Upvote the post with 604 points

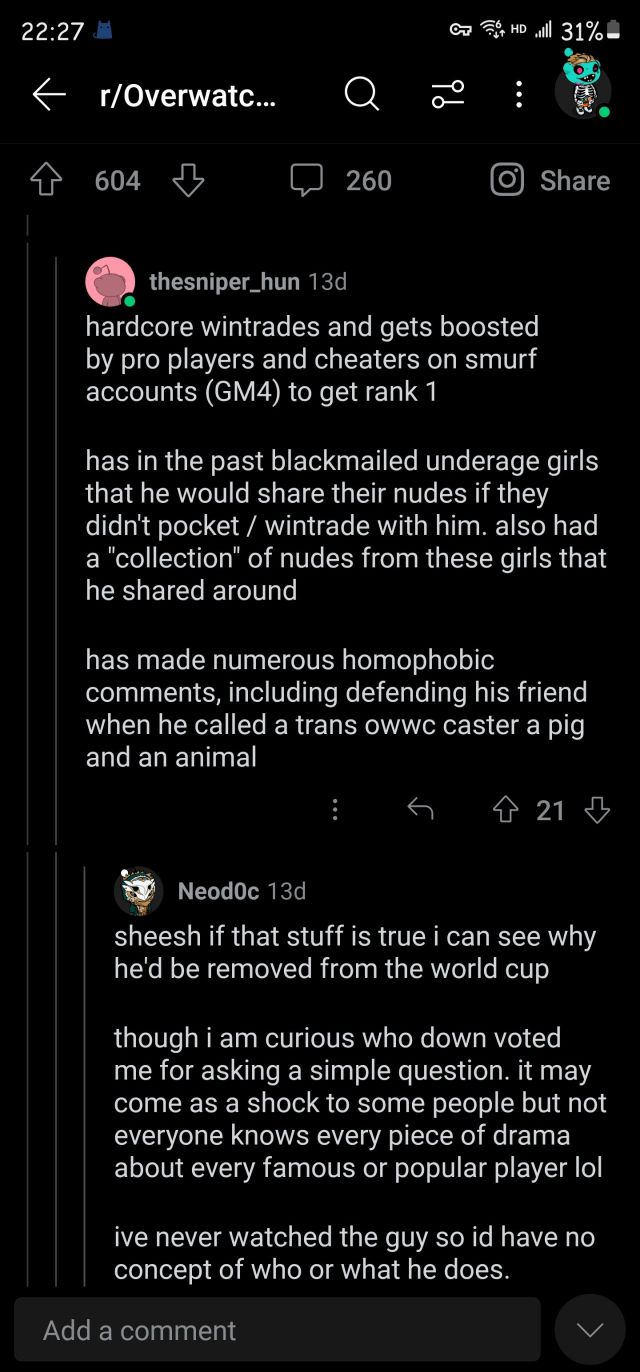pyautogui.click(x=46, y=181)
